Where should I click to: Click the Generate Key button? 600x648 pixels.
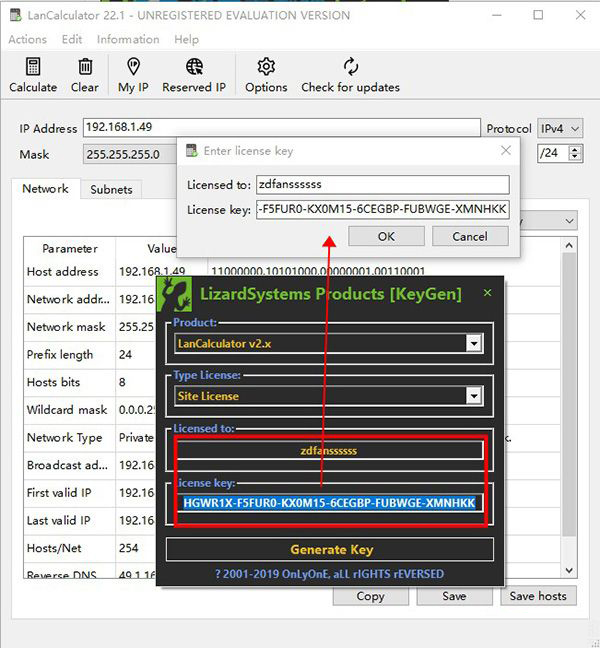pyautogui.click(x=330, y=550)
